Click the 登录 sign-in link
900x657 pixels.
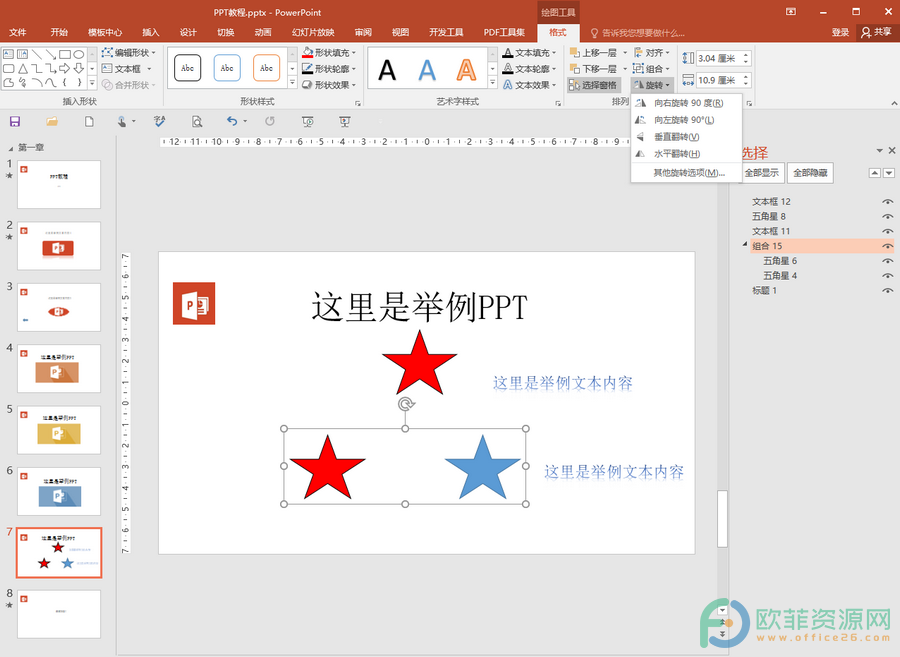point(840,33)
